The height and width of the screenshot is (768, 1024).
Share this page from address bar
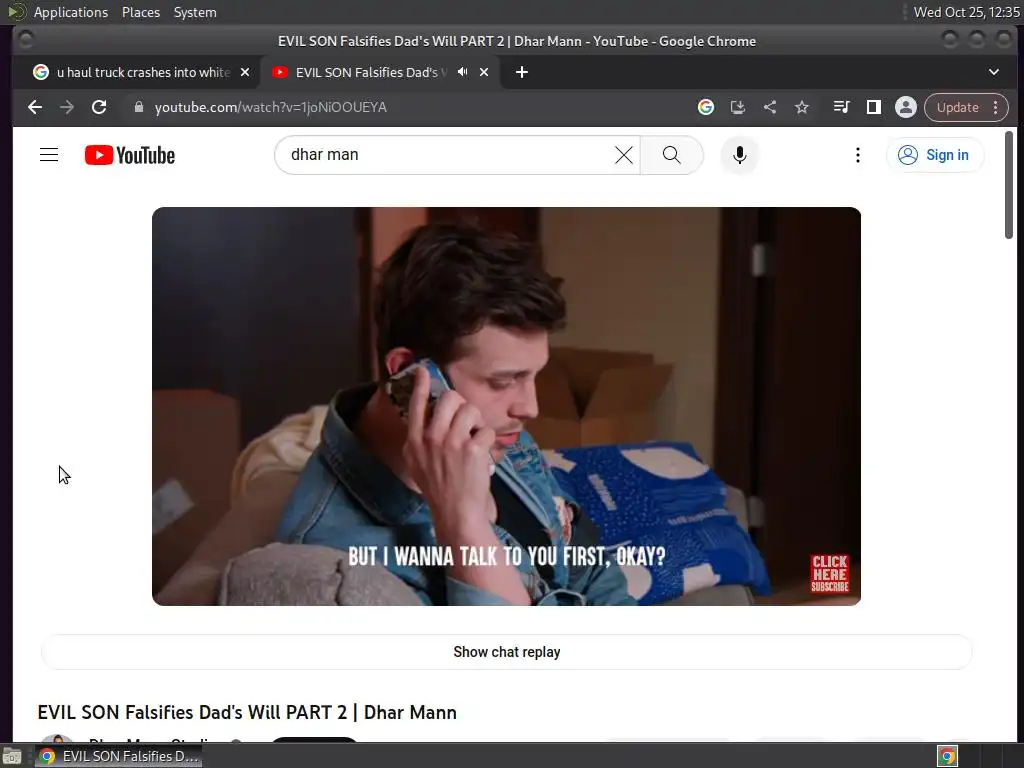770,107
